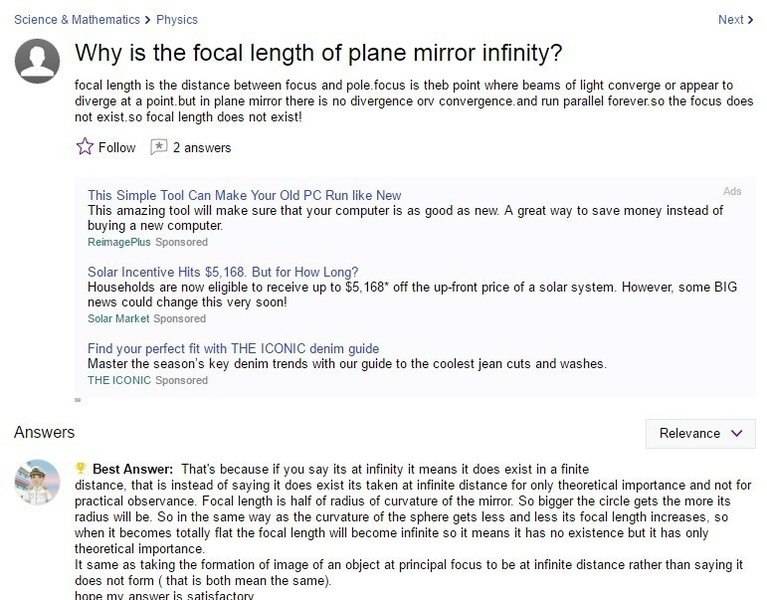Jump to the 2 answers link
The width and height of the screenshot is (767, 600).
pyautogui.click(x=202, y=147)
